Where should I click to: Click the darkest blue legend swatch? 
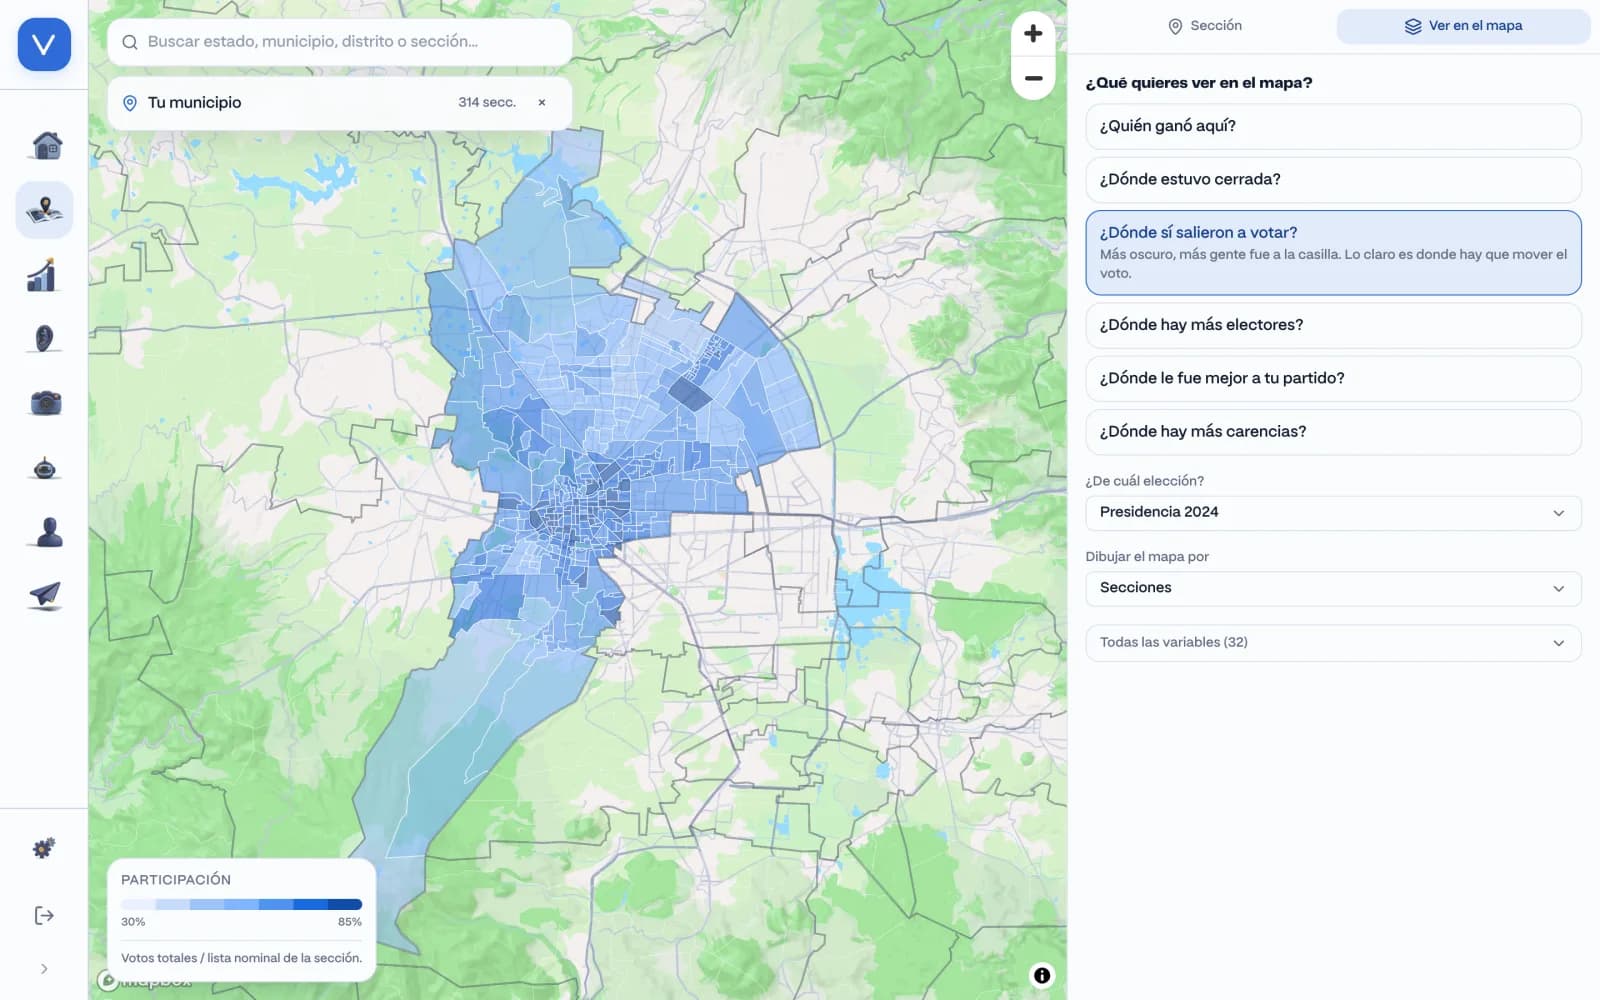(x=345, y=904)
